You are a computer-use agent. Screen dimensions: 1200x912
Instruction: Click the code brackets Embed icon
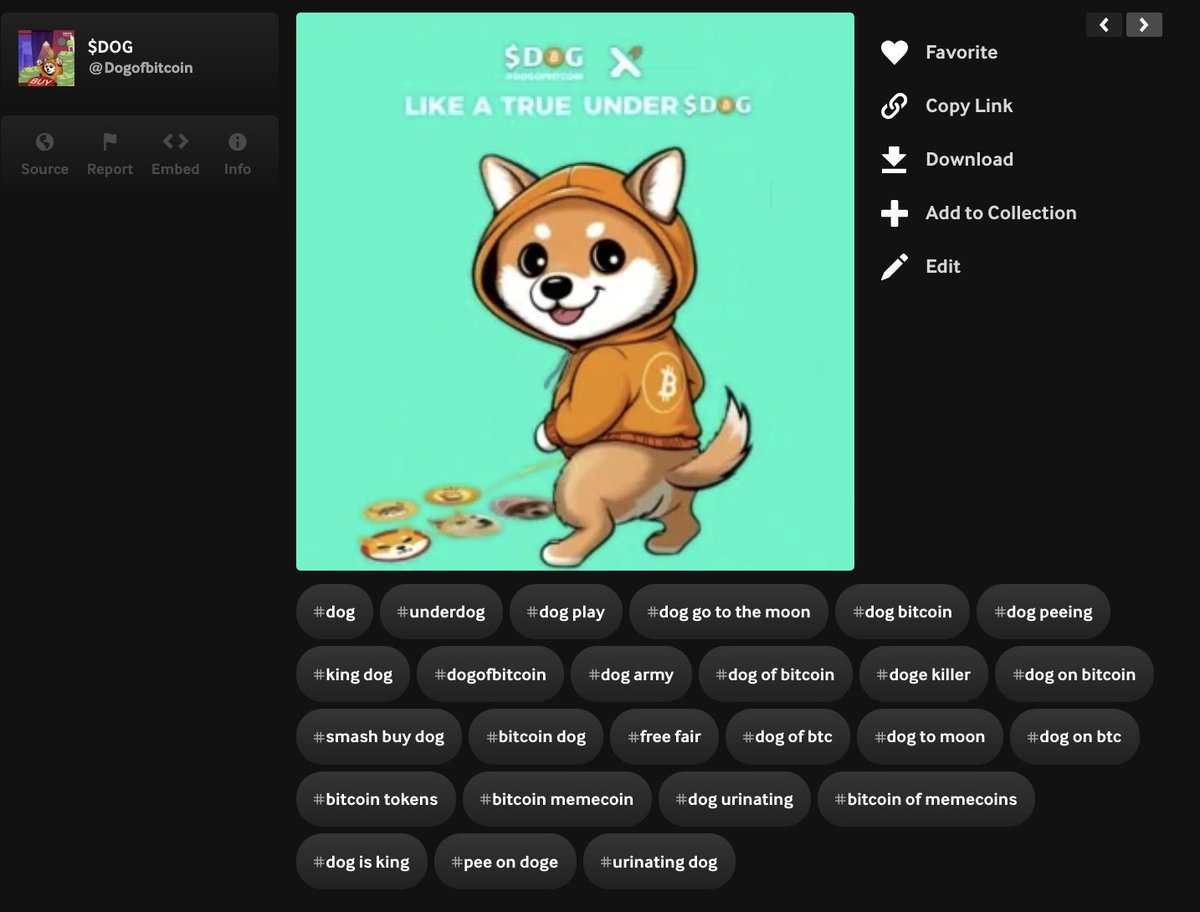pyautogui.click(x=175, y=142)
